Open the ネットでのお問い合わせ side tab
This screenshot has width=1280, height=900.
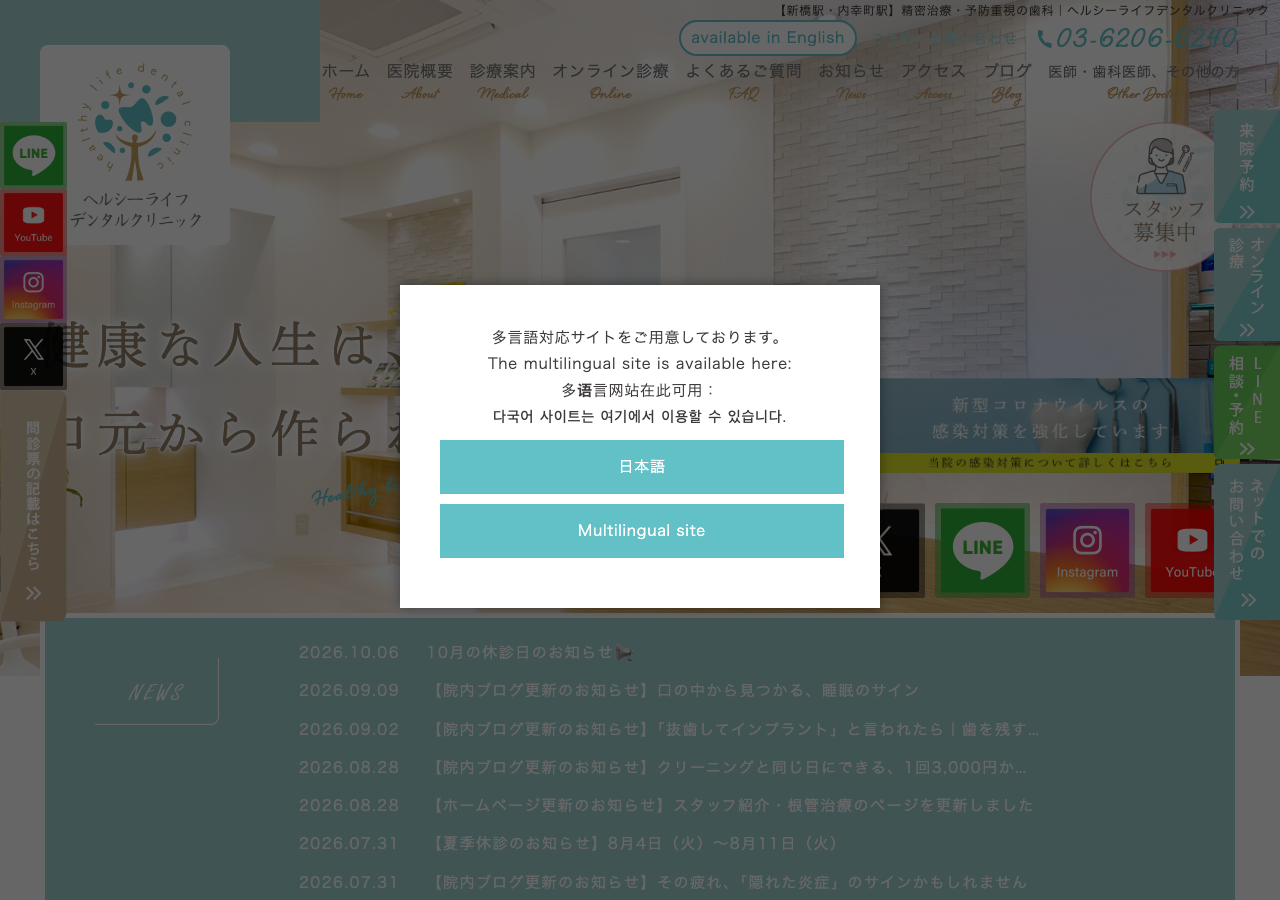1247,541
